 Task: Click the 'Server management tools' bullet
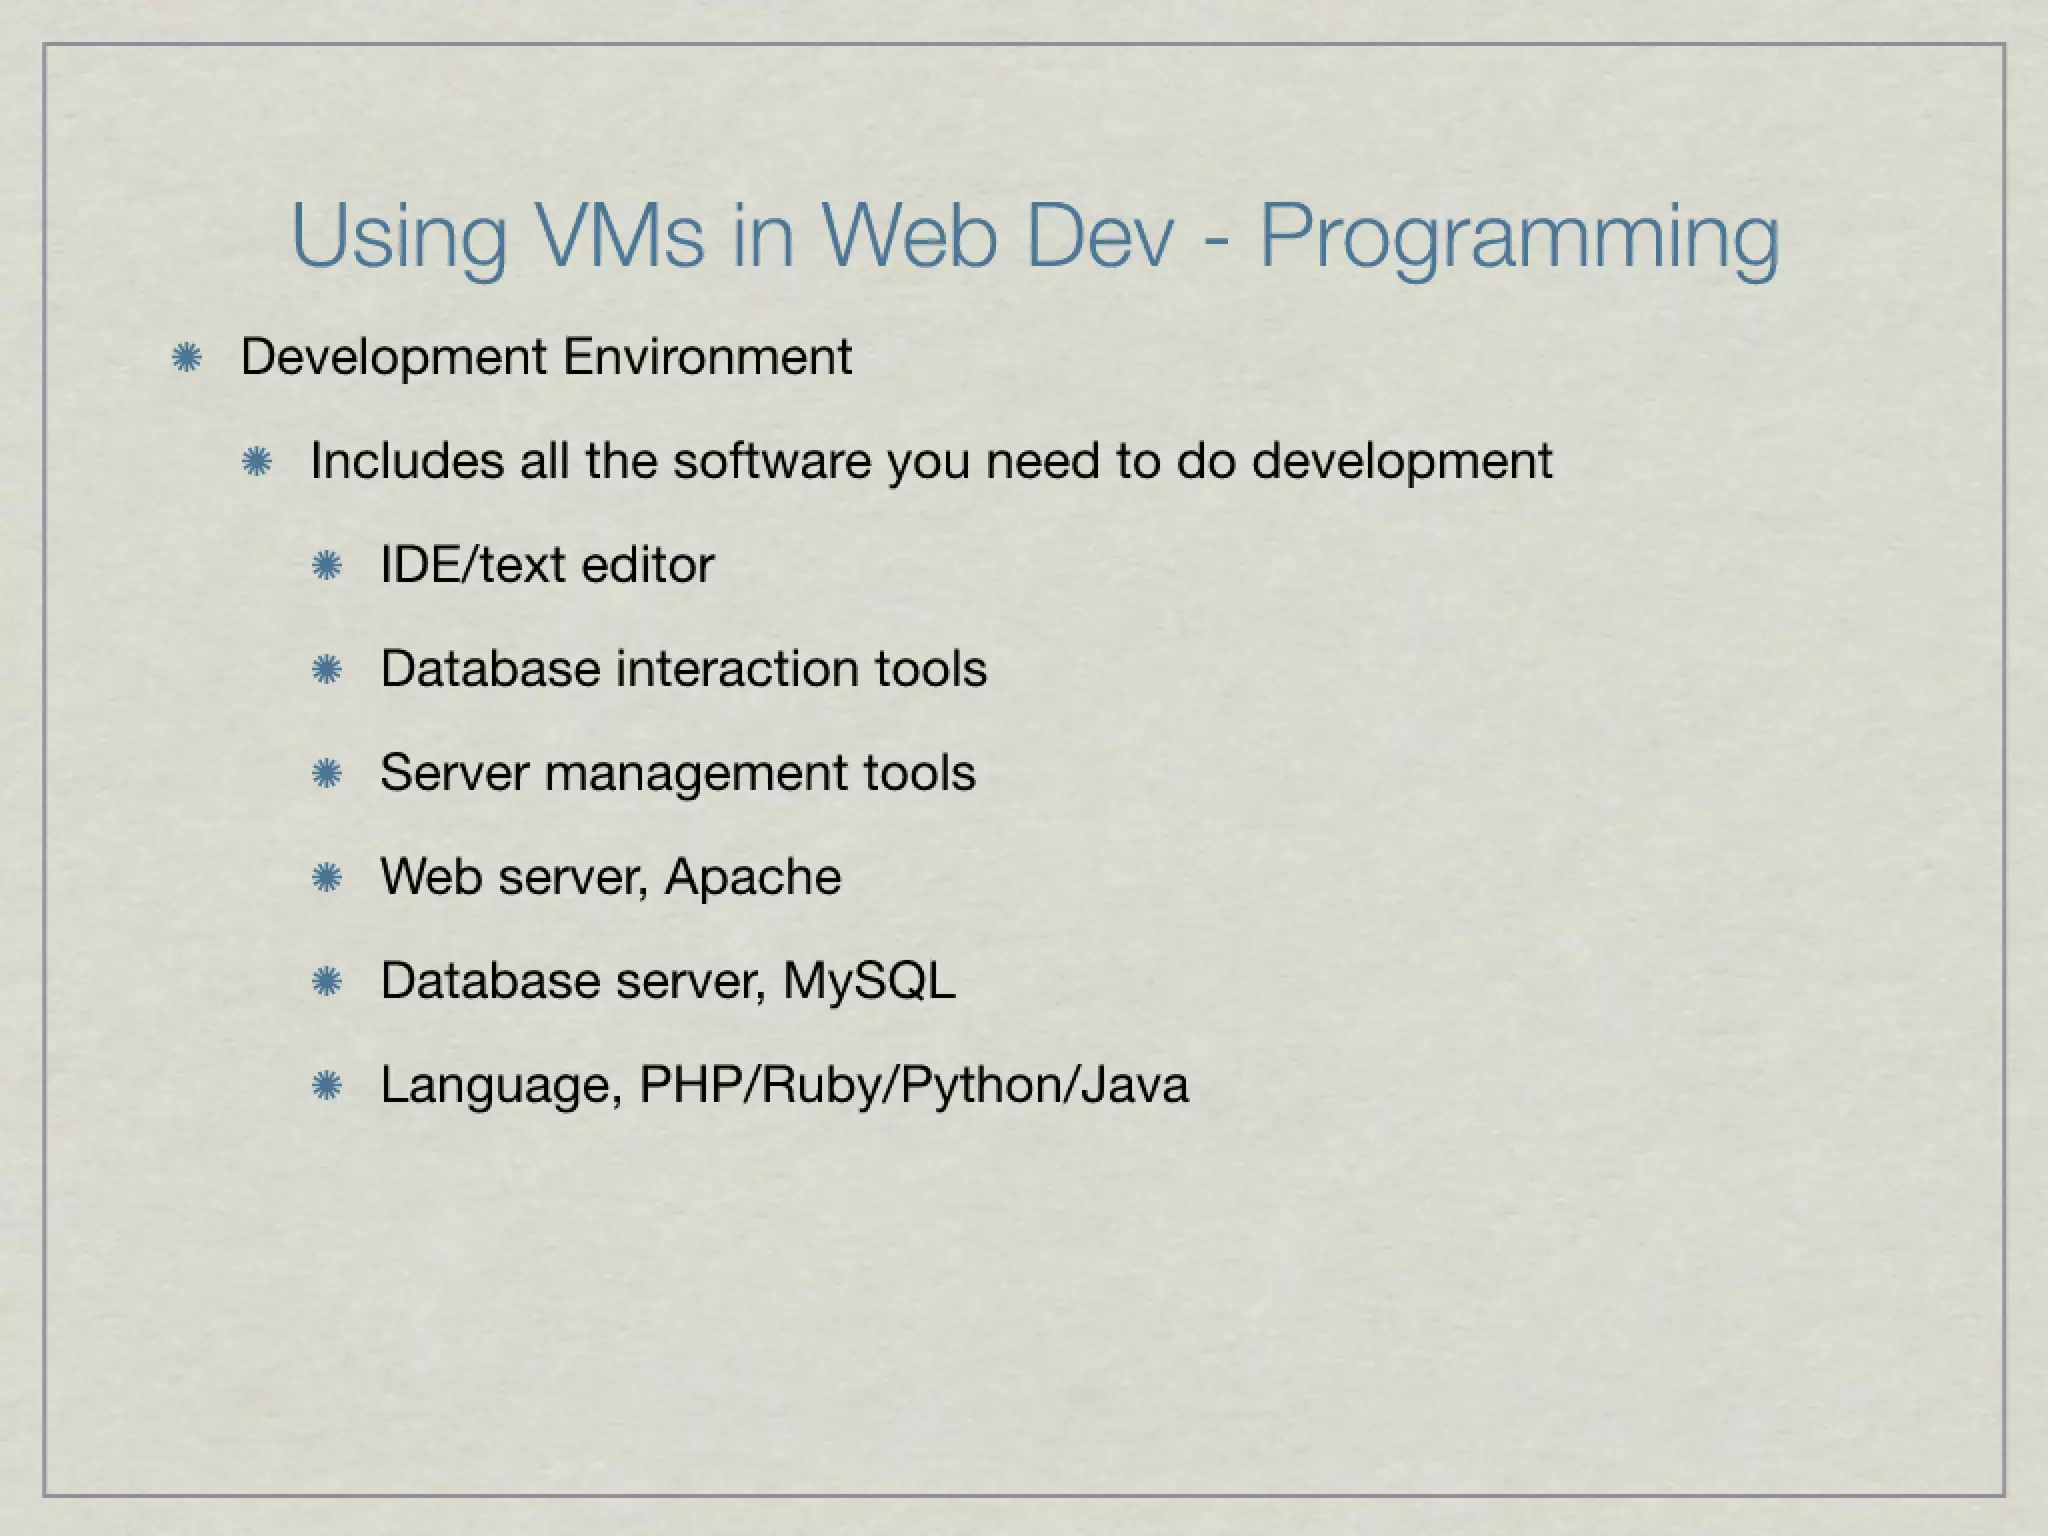tap(677, 774)
